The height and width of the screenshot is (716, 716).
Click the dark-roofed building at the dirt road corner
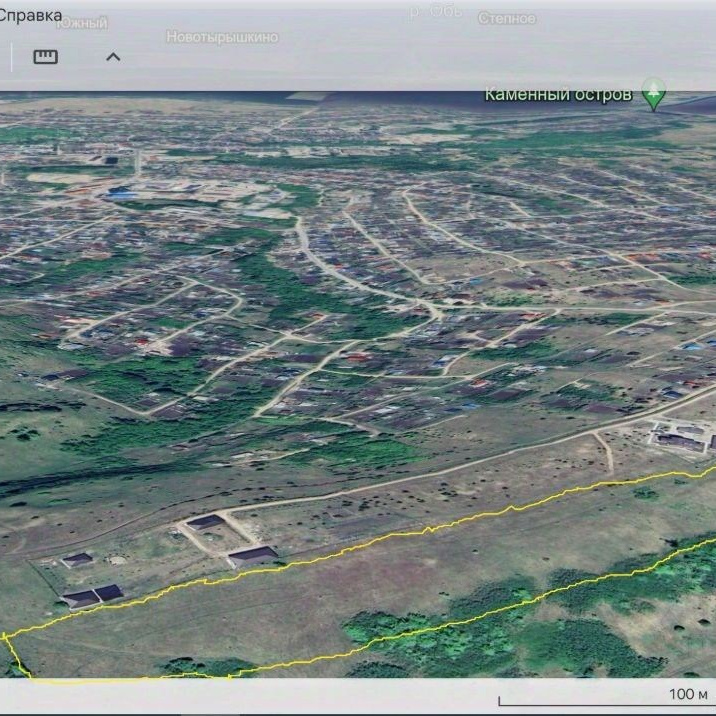(205, 522)
